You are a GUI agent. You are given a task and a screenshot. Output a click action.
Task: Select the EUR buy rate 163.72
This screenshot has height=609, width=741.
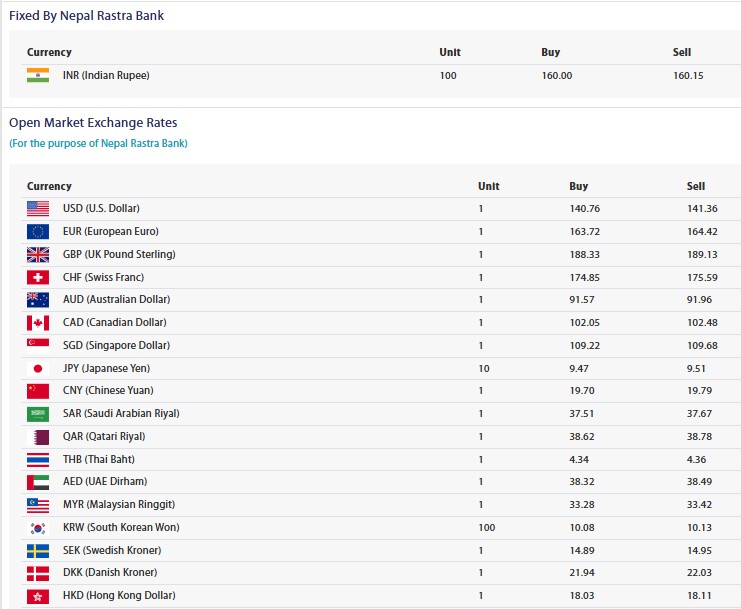[582, 231]
